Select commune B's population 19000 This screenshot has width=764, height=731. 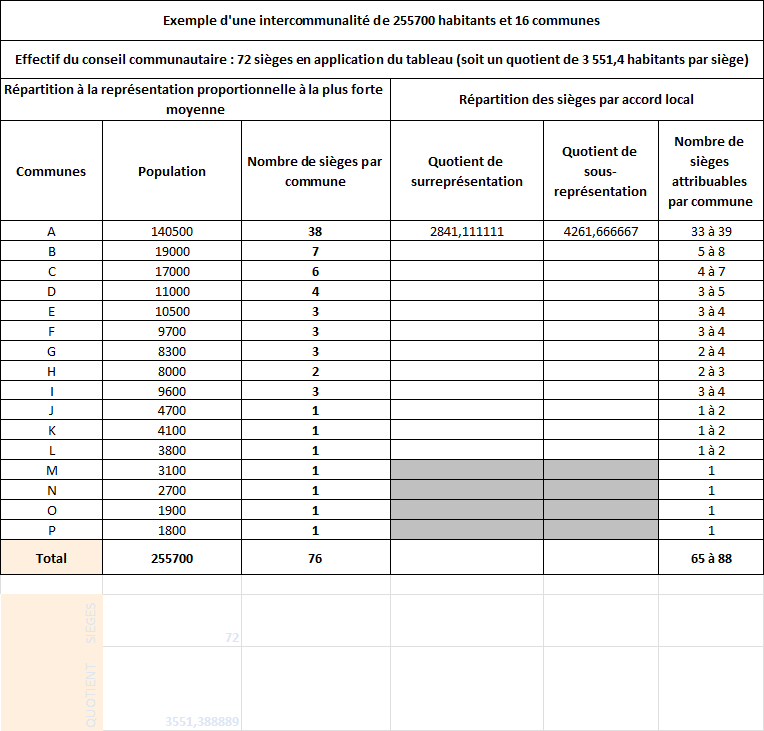click(172, 251)
